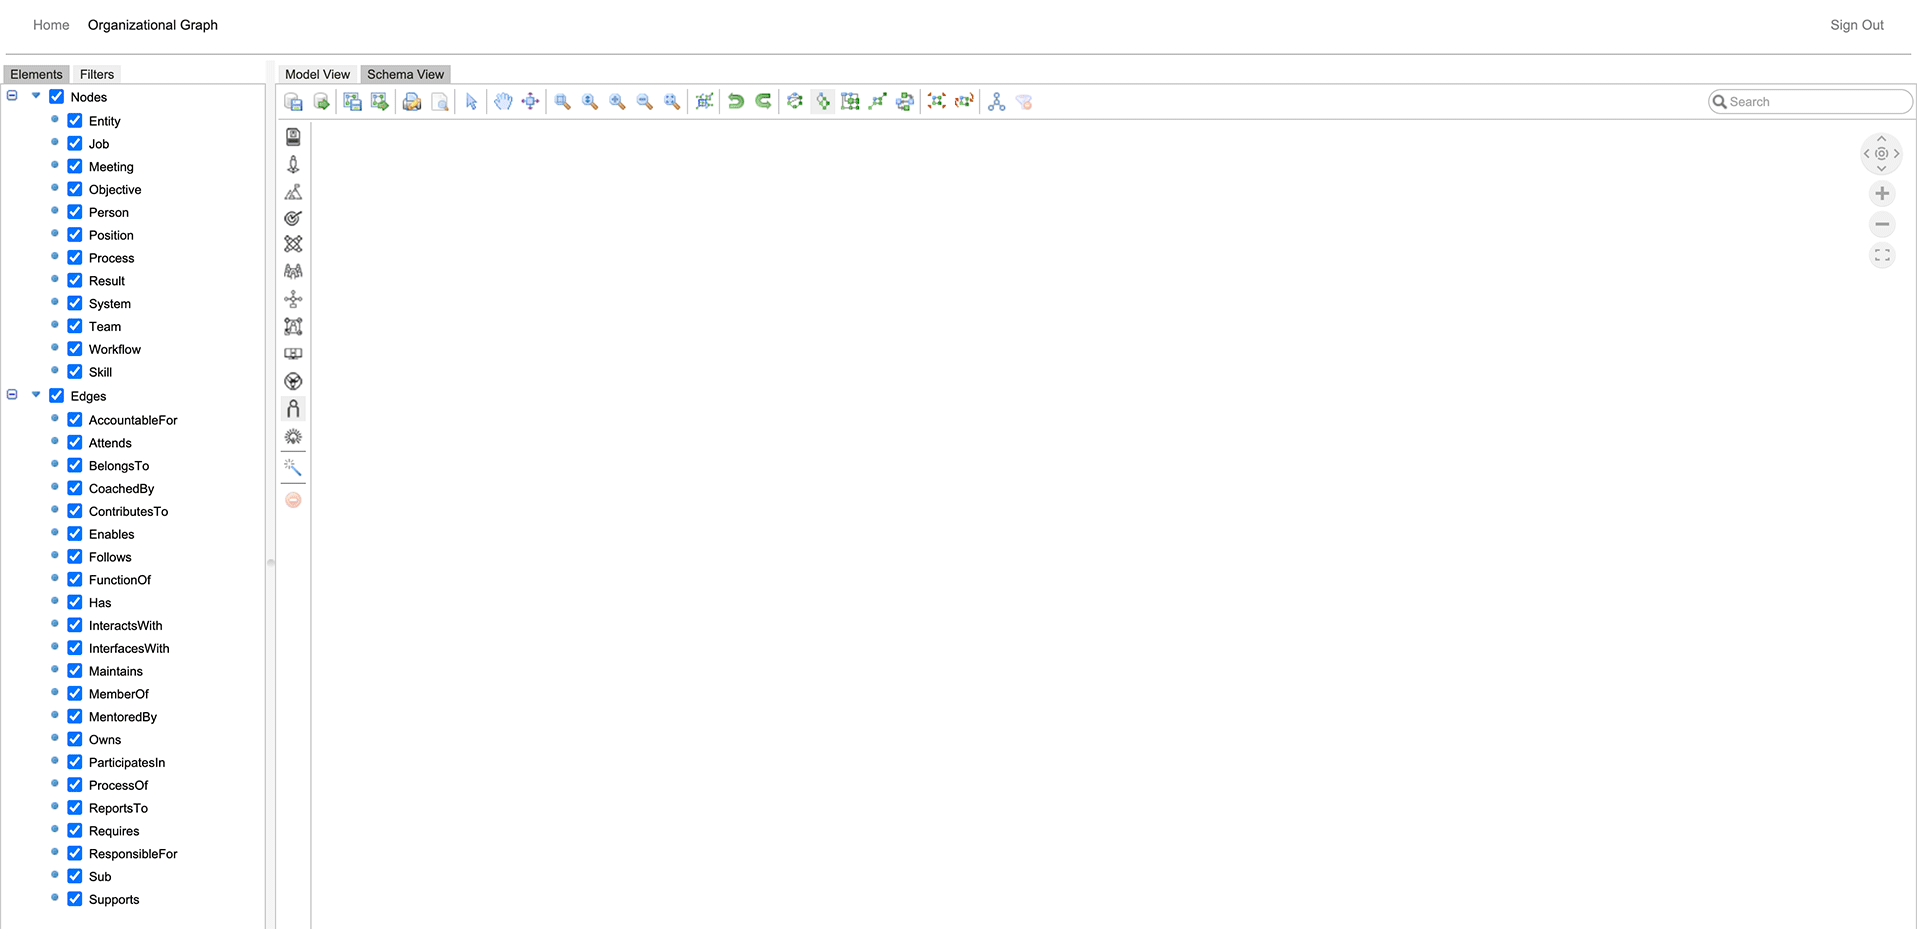Click the green undo arrow in toolbar
The height and width of the screenshot is (929, 1917).
click(736, 101)
